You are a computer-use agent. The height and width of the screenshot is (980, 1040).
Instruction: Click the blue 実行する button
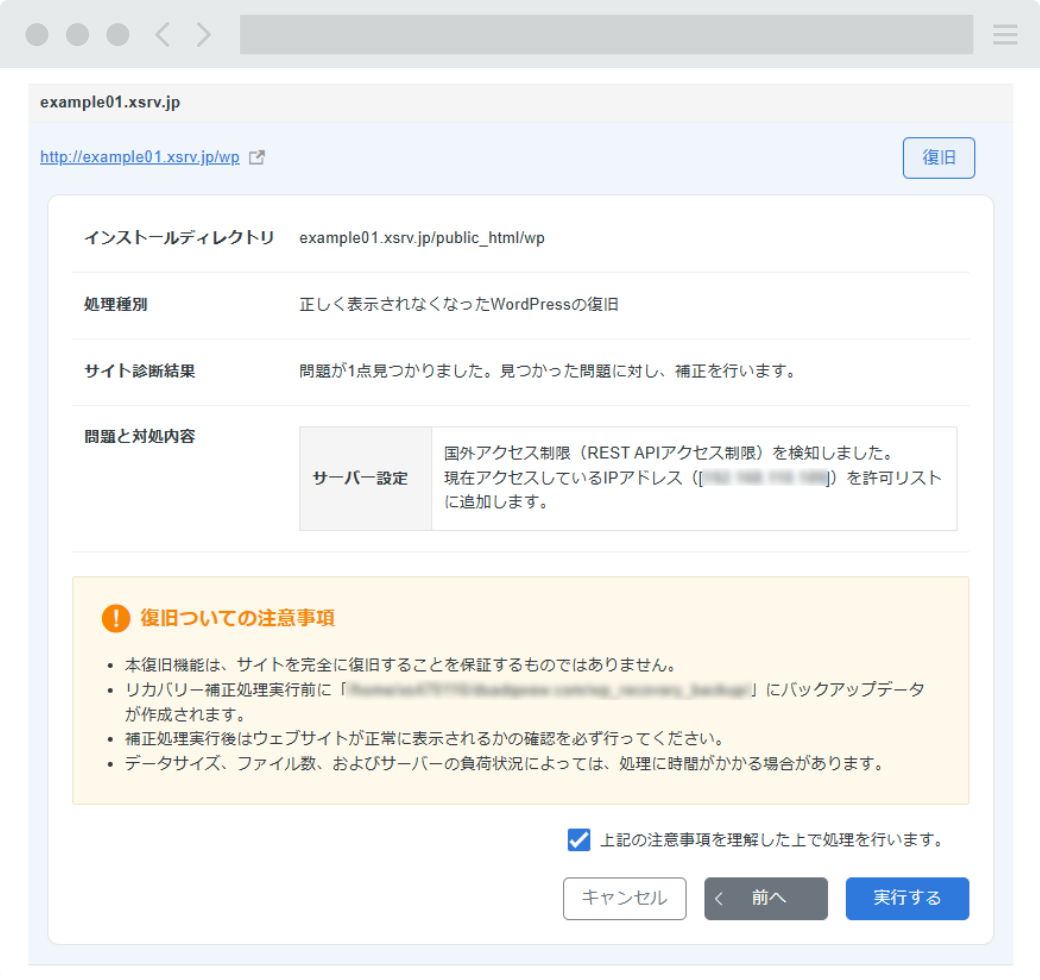tap(907, 898)
